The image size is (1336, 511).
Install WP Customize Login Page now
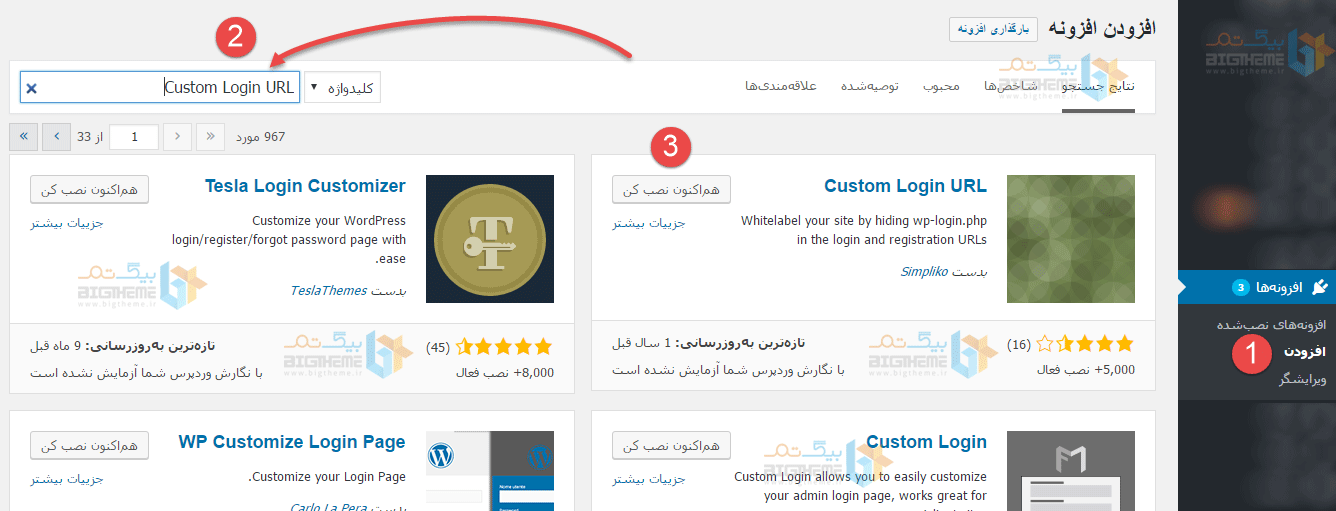tap(90, 445)
